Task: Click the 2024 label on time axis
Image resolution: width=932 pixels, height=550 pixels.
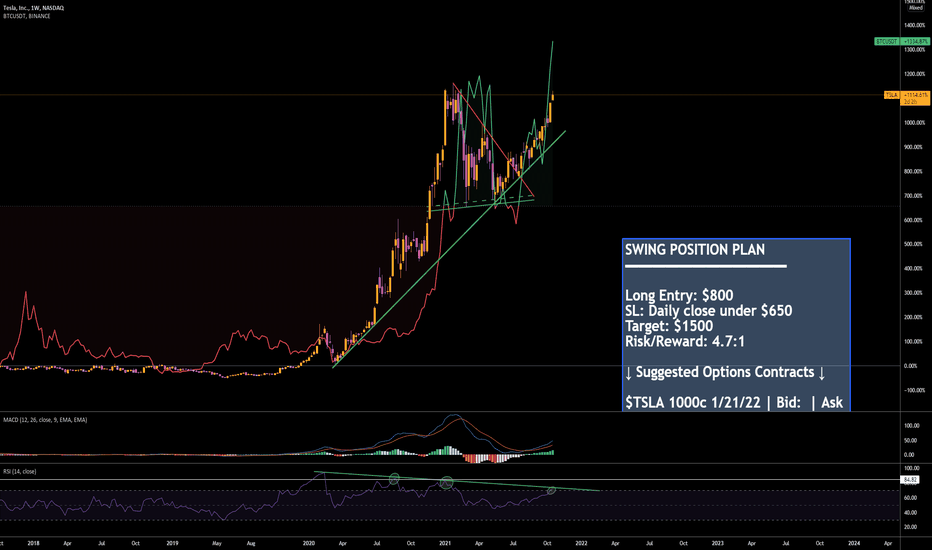Action: click(x=854, y=543)
